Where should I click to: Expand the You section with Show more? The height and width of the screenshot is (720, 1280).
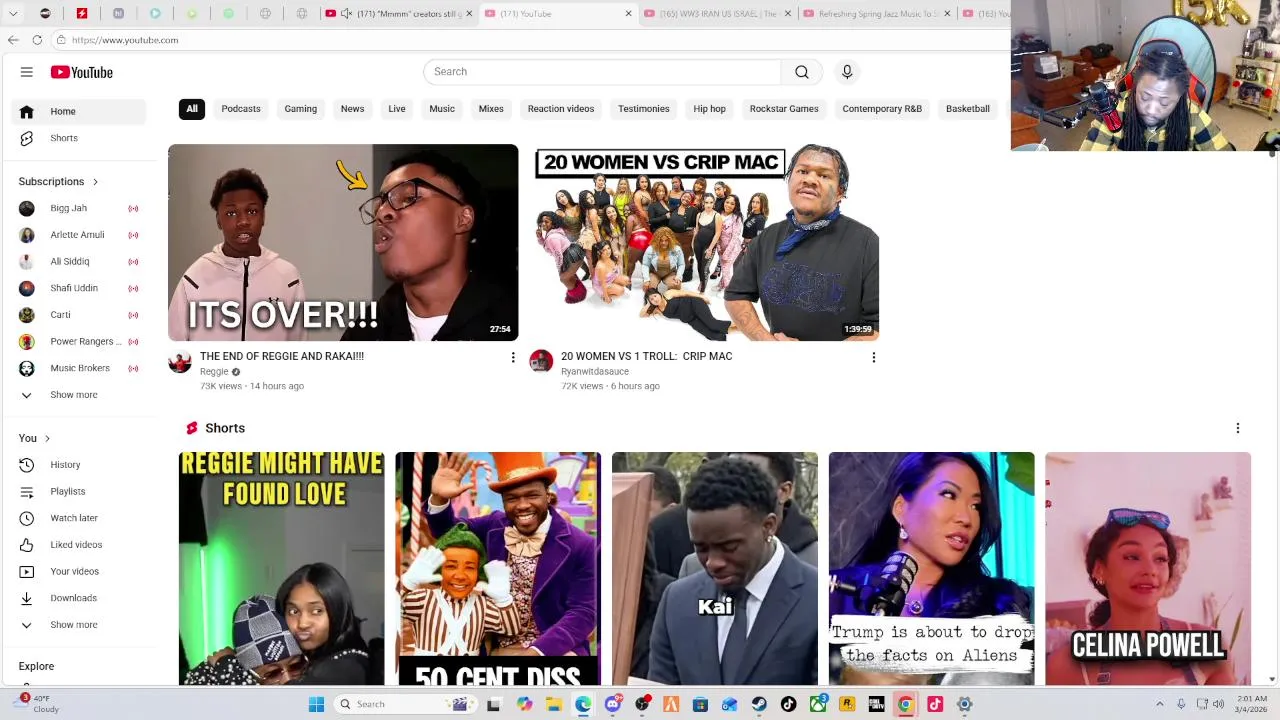click(79, 625)
